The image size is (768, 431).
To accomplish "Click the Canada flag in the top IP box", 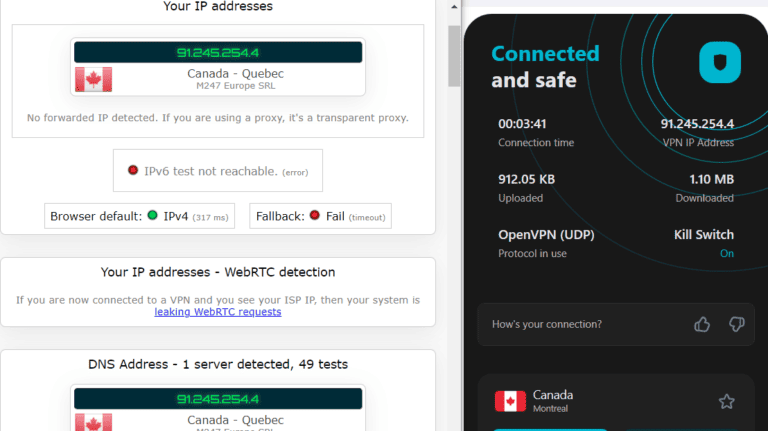I will (93, 79).
